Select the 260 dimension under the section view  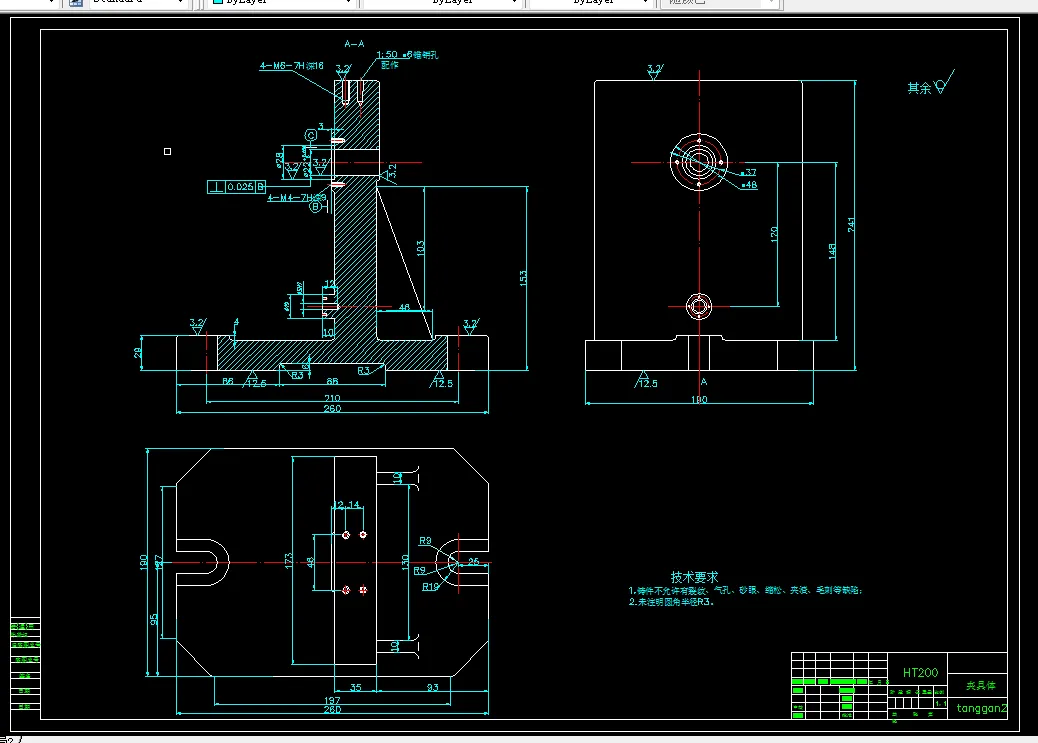tap(332, 408)
